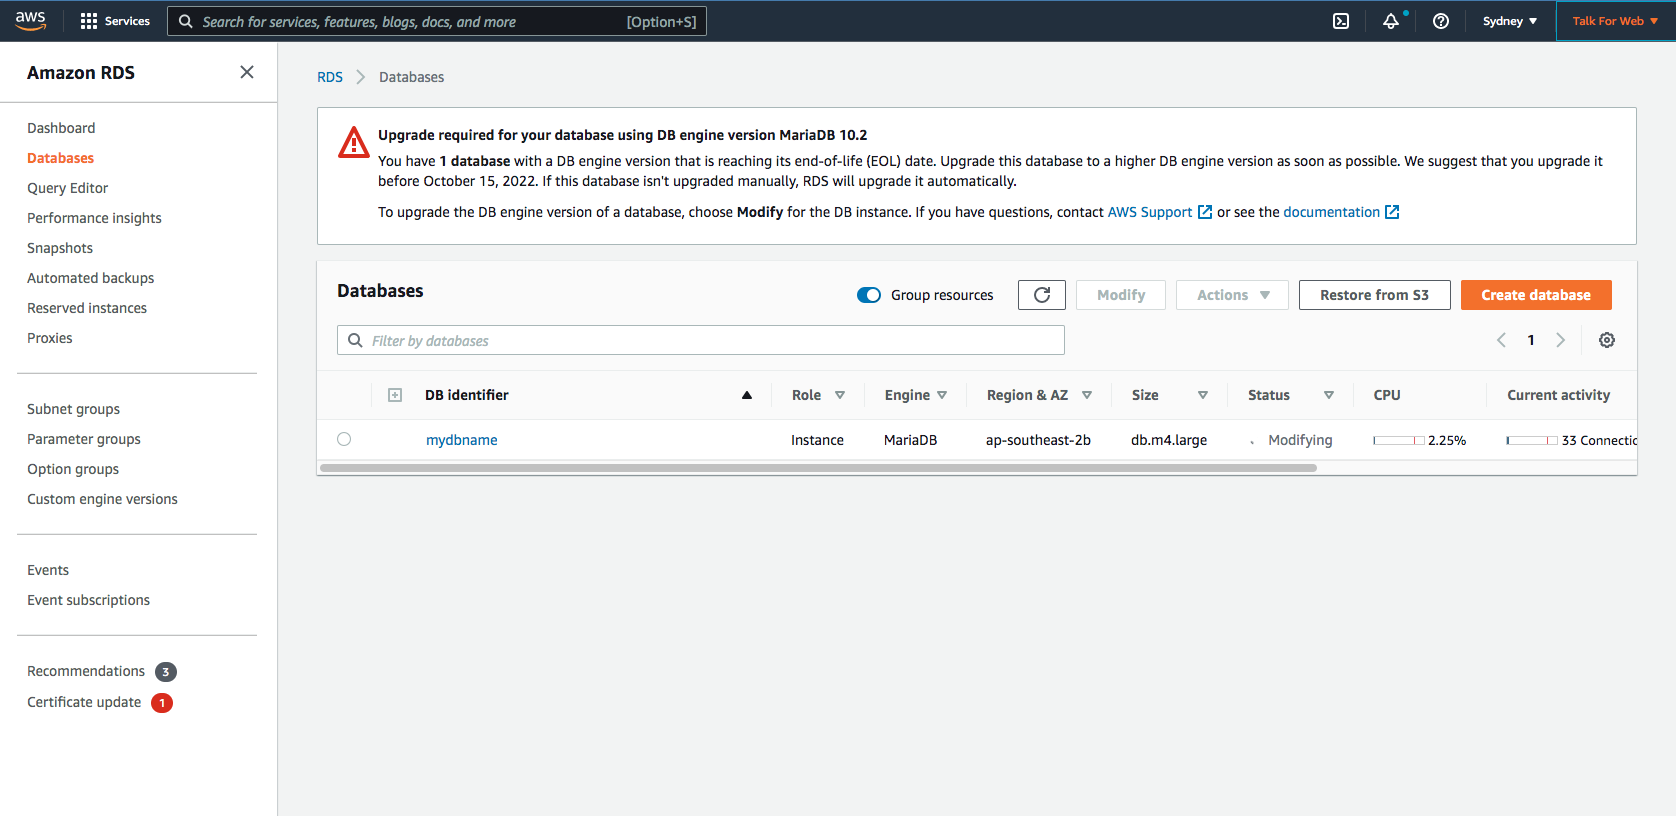Screen dimensions: 1676x816
Task: Follow the AWS Support link
Action: click(x=1150, y=212)
